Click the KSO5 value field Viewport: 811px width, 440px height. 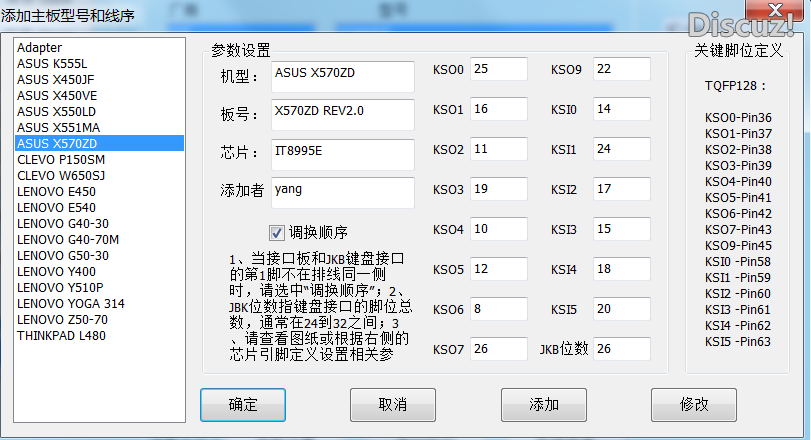point(499,269)
